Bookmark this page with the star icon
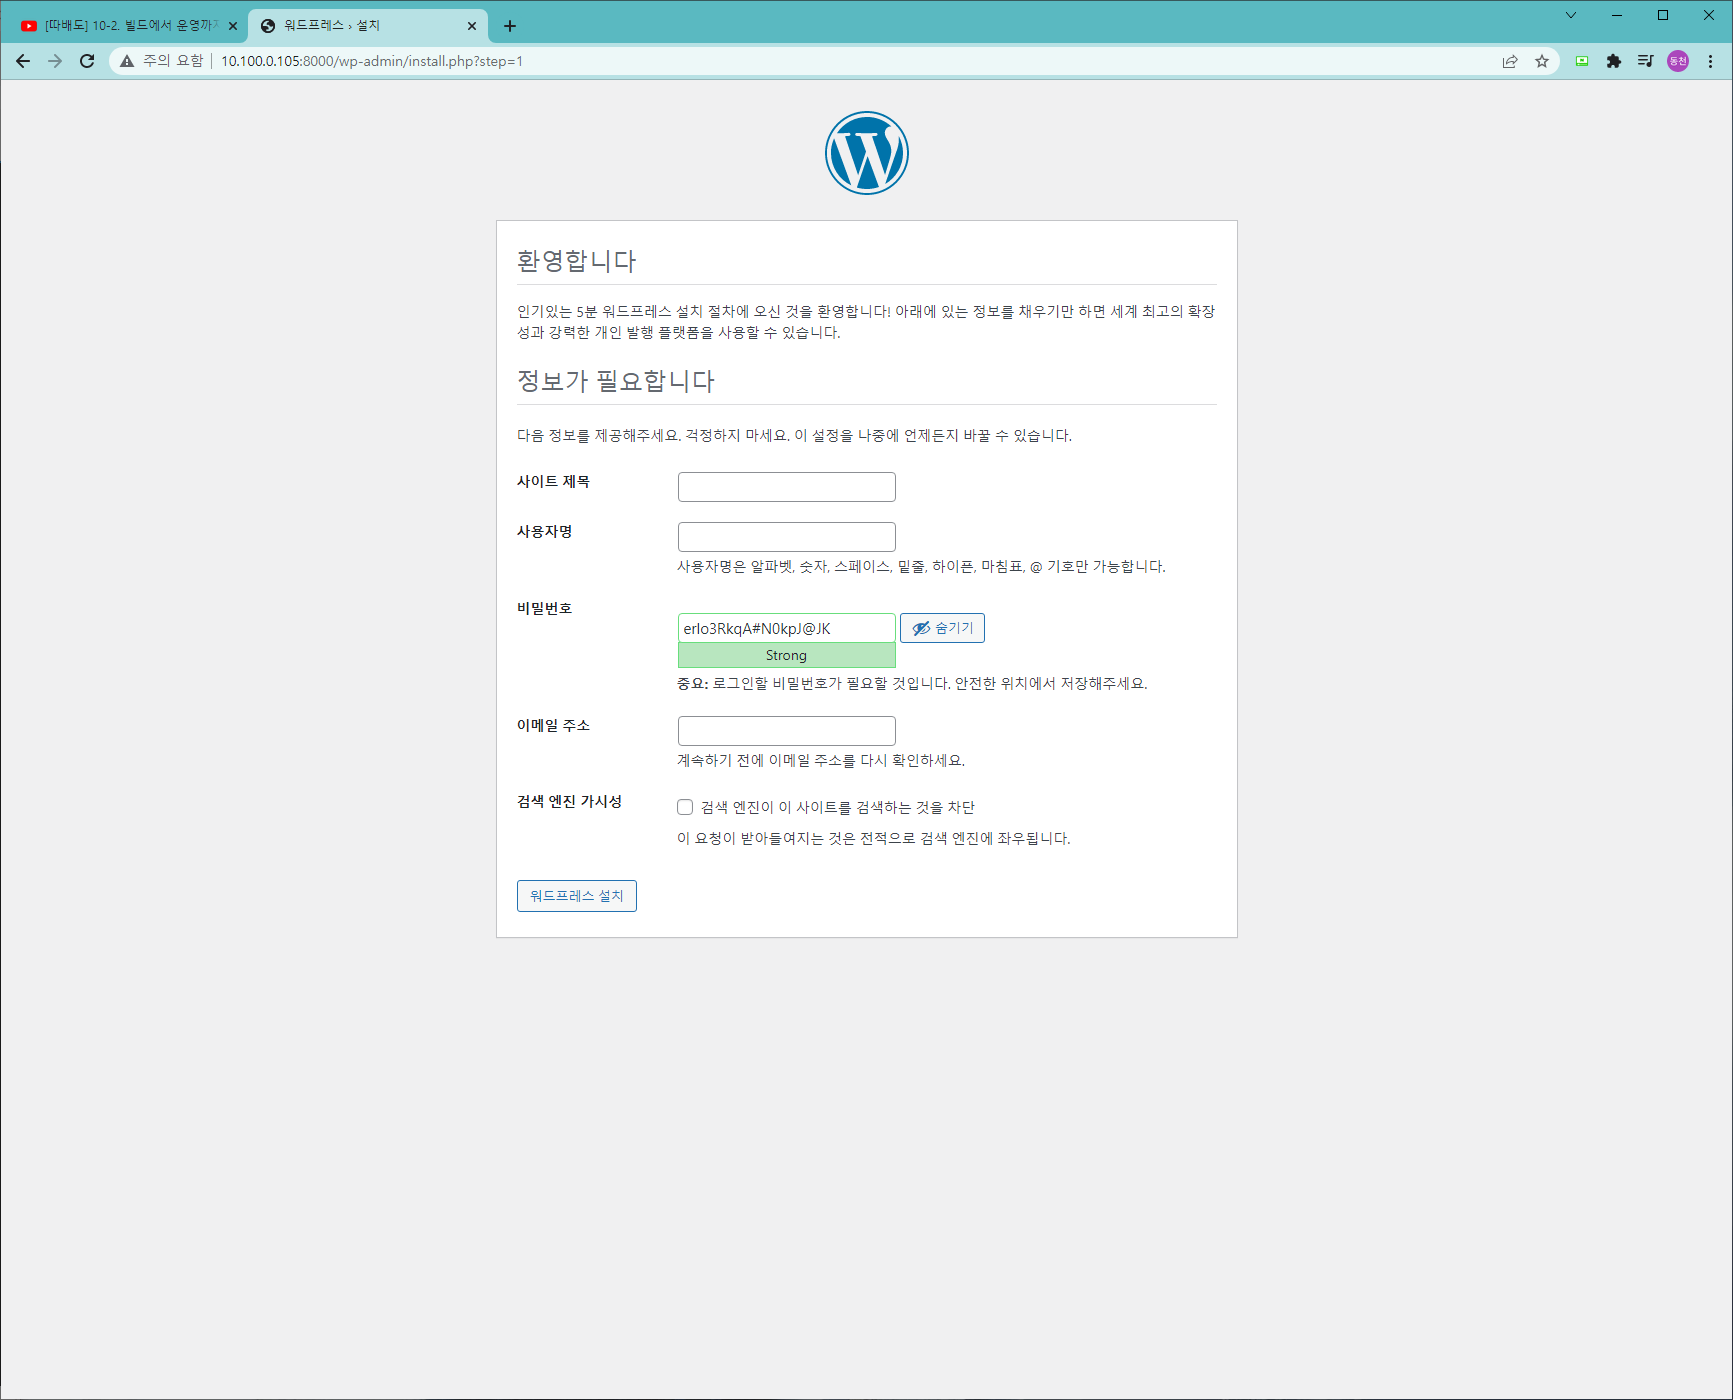The height and width of the screenshot is (1400, 1733). click(1542, 61)
